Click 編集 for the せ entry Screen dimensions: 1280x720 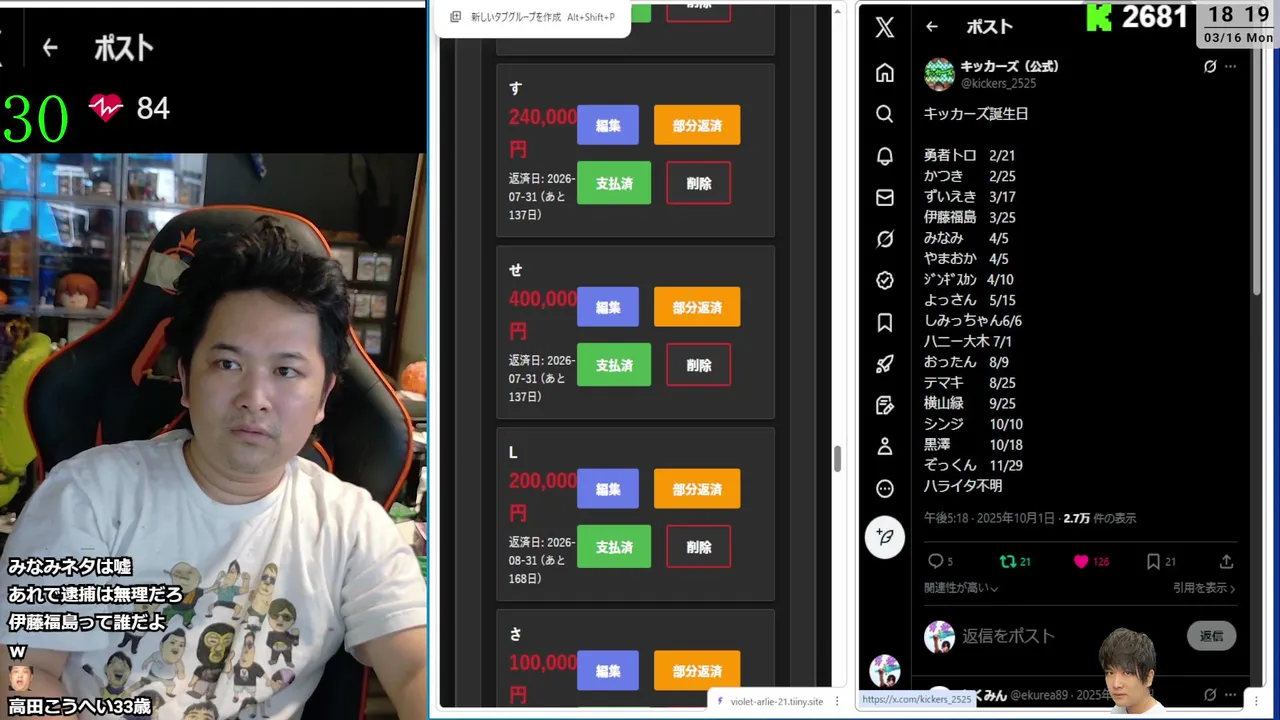point(608,307)
